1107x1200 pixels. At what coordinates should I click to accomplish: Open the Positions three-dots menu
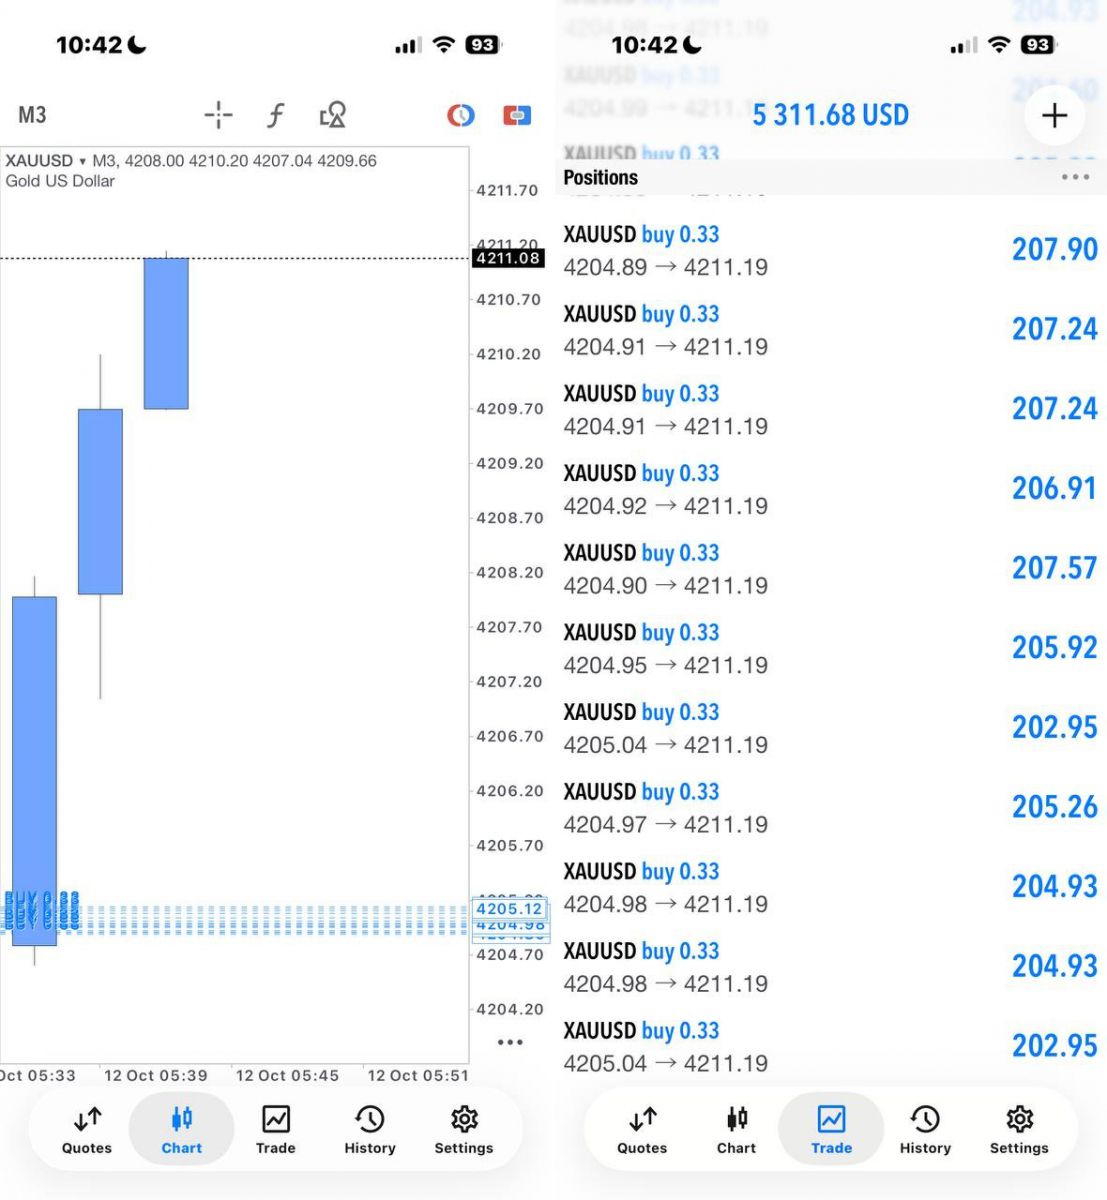tap(1075, 177)
